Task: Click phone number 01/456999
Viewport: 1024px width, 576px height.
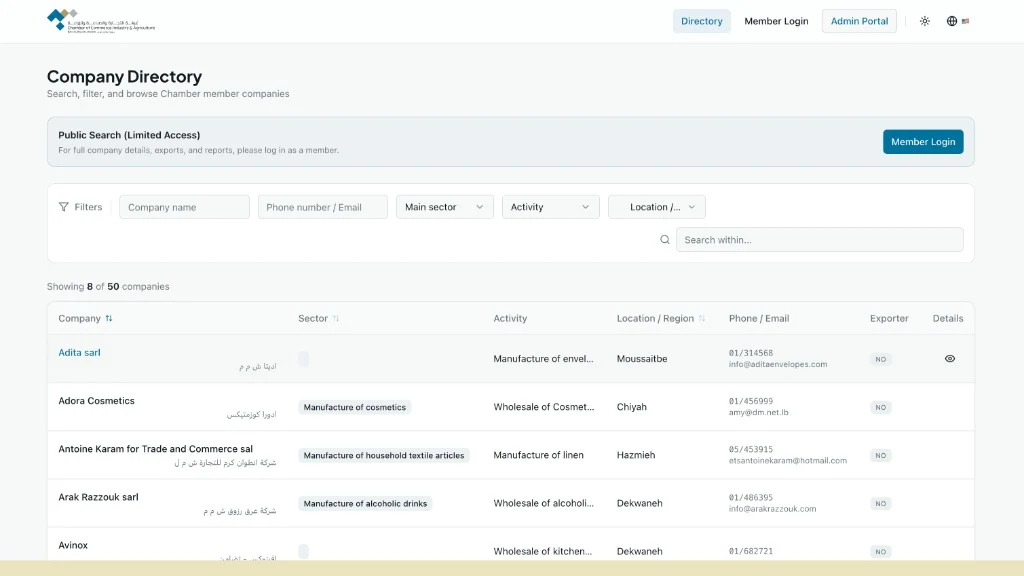Action: click(750, 402)
